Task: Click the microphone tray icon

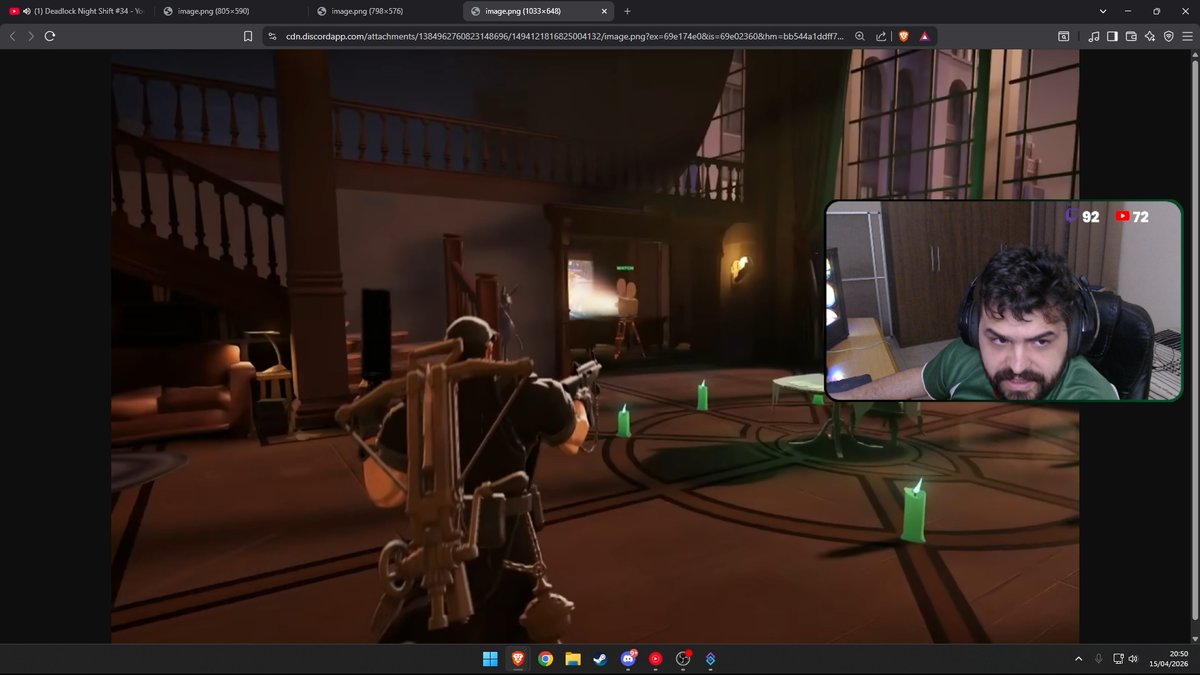Action: [x=1098, y=659]
